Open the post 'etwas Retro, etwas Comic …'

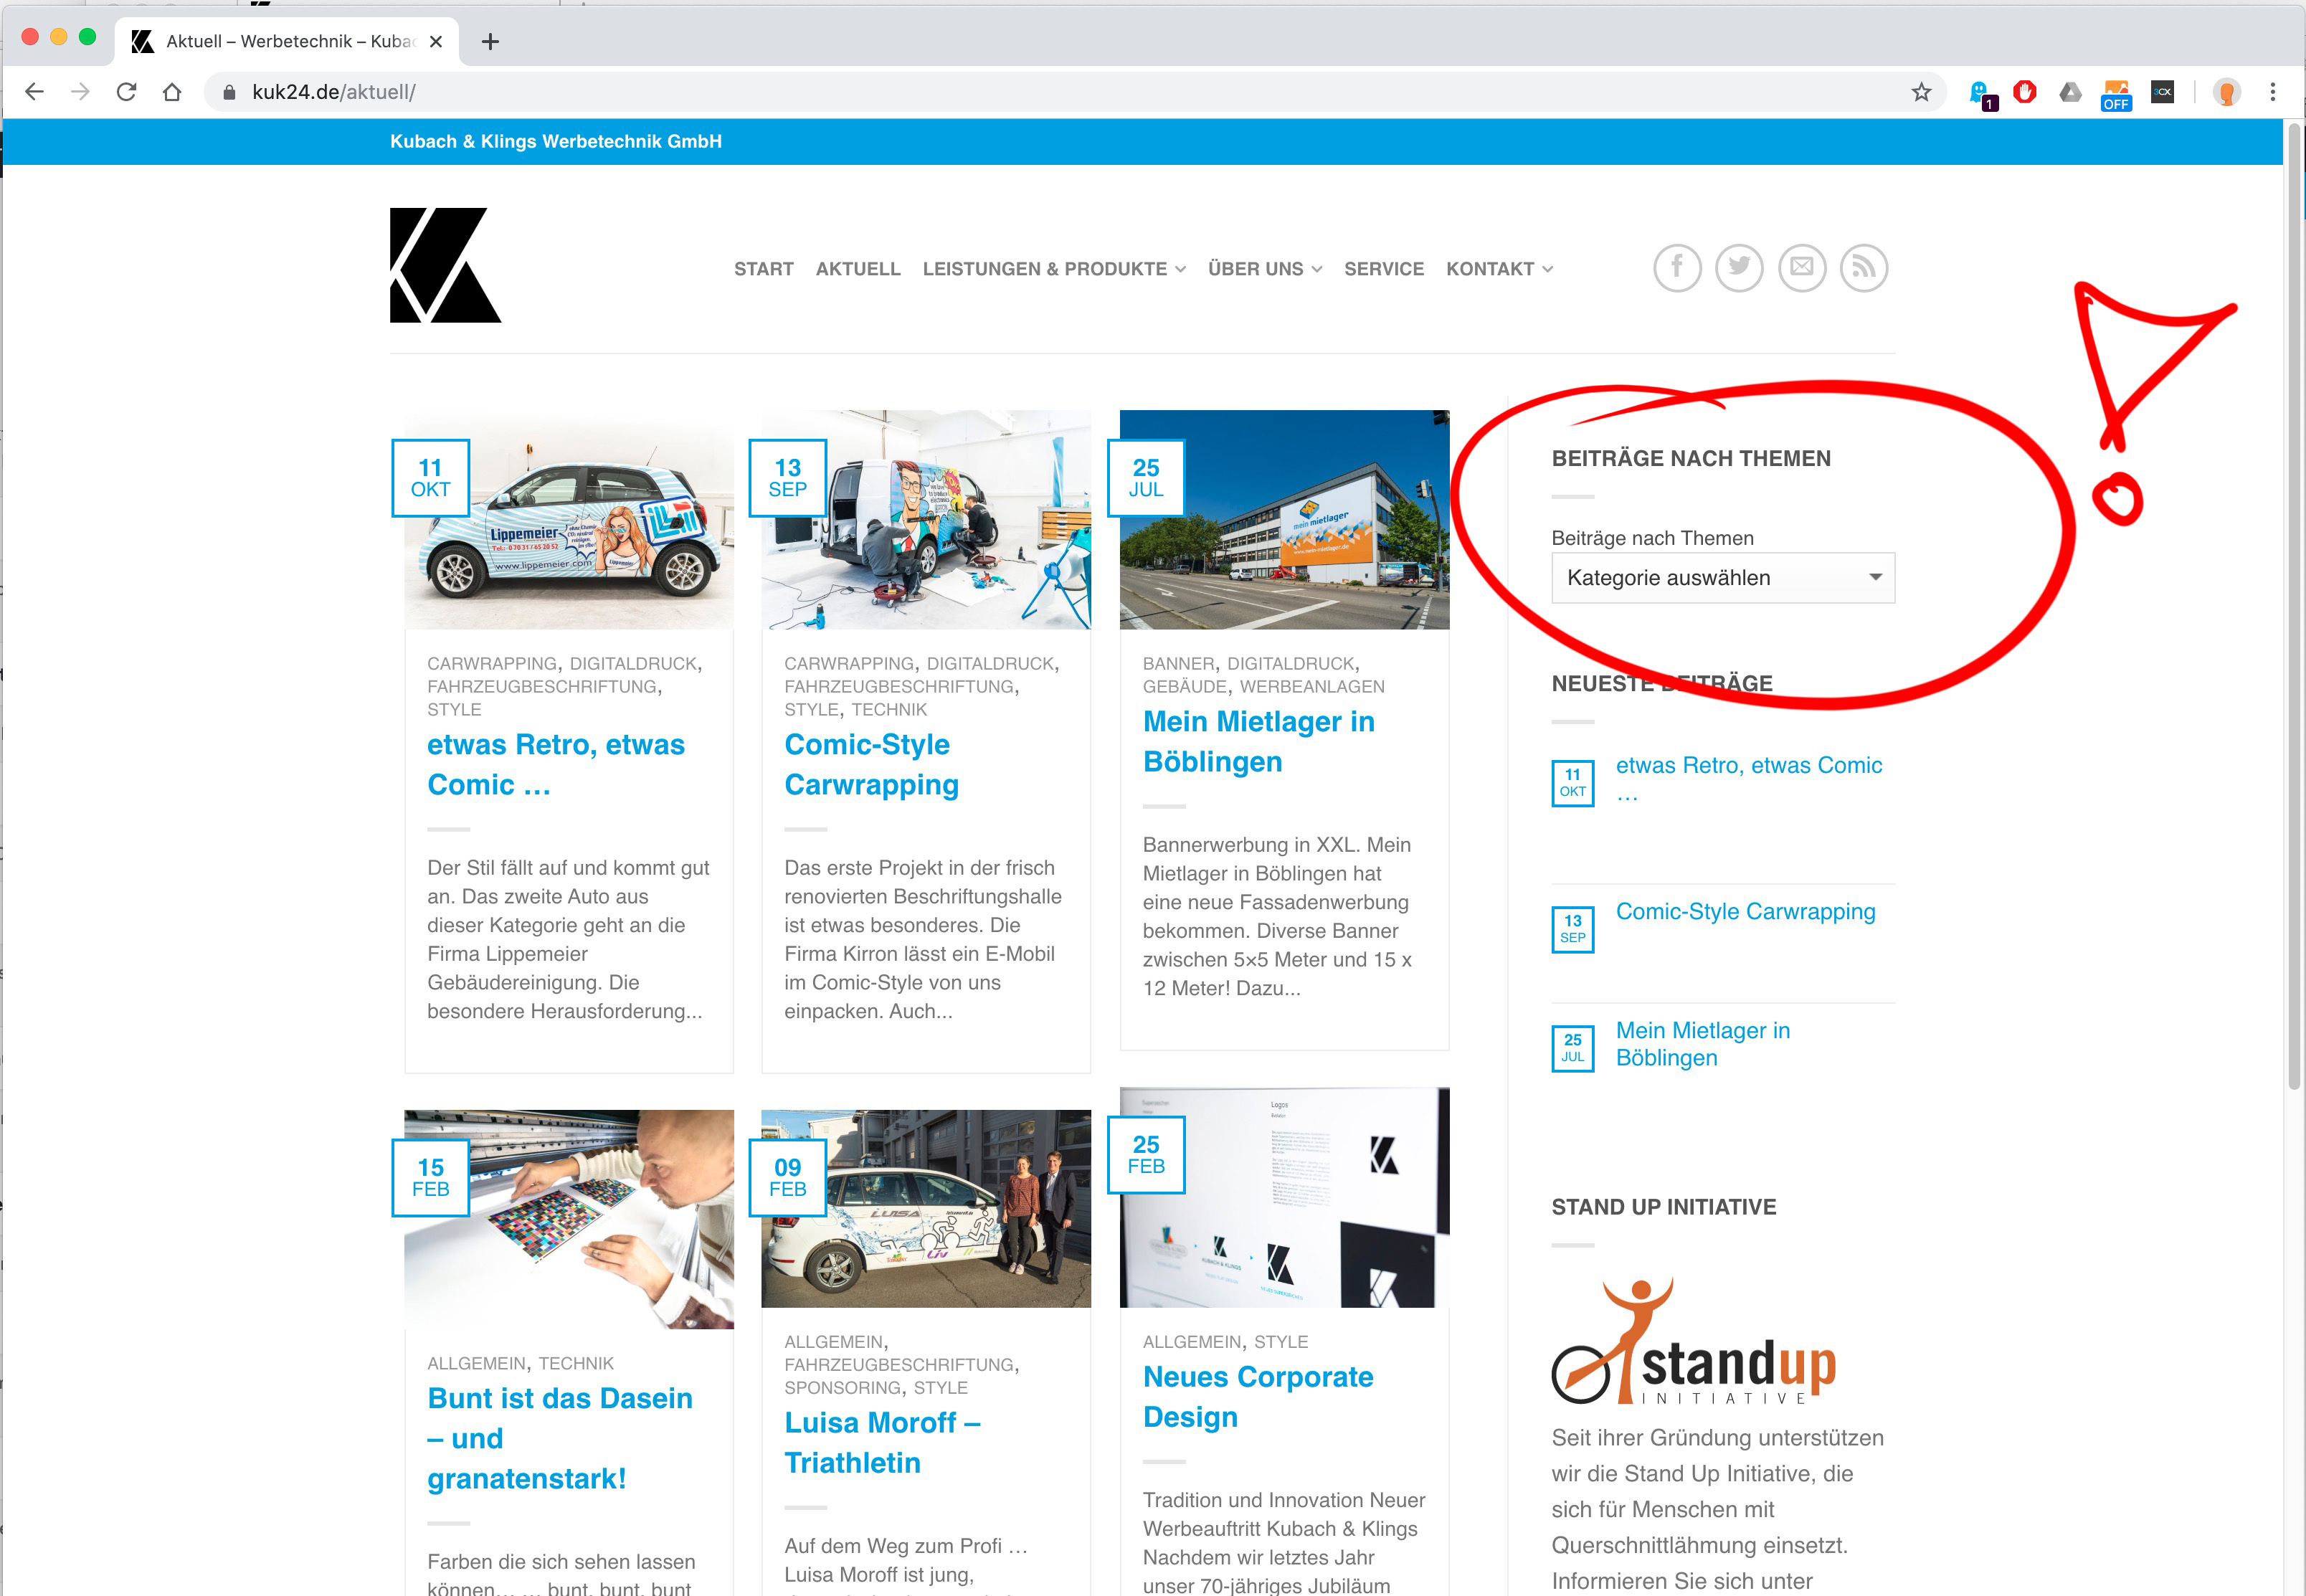555,764
